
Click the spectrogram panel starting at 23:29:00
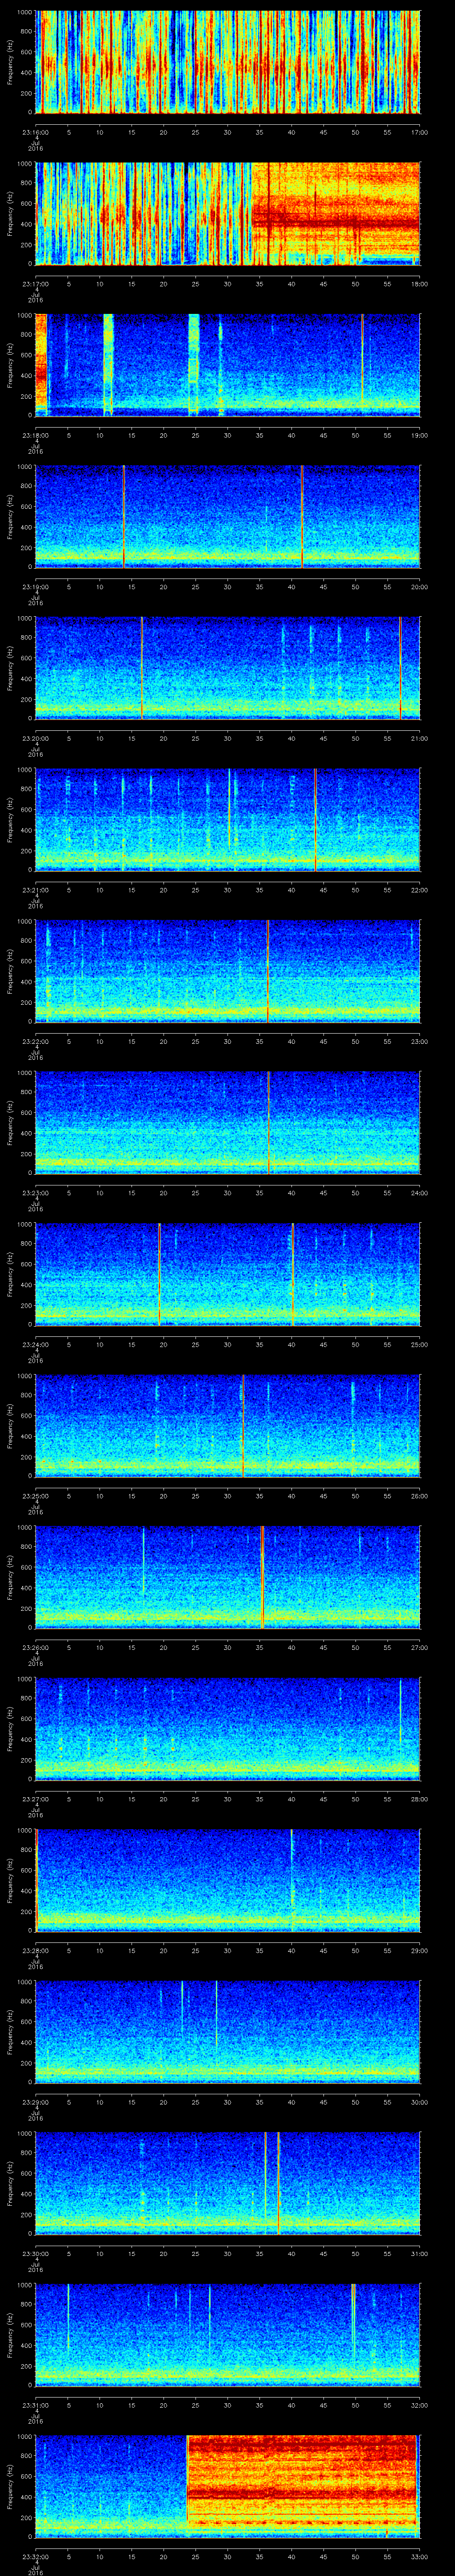(227, 2033)
